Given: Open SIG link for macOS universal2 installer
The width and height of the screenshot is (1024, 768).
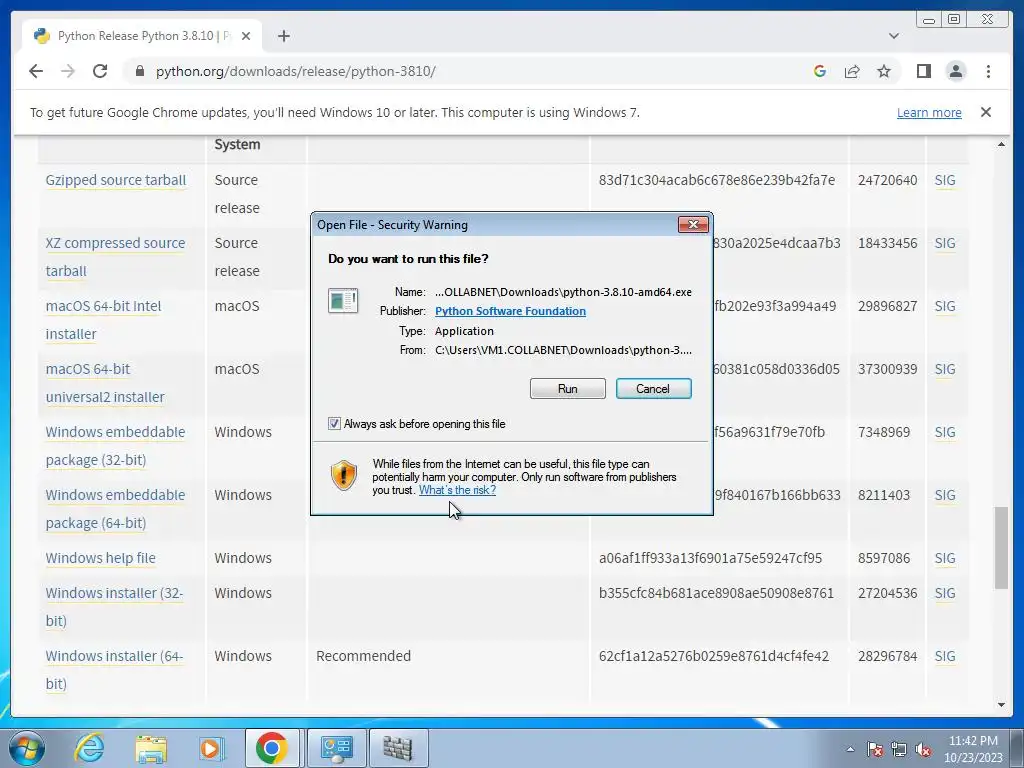Looking at the screenshot, I should coord(944,369).
